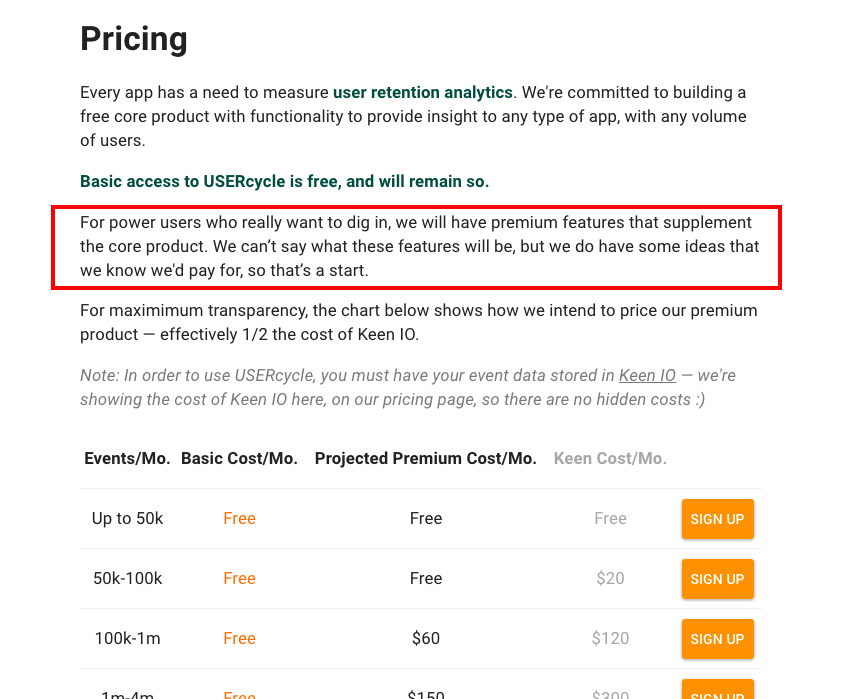The width and height of the screenshot is (866, 699).
Task: Click the $60 projected premium cost
Action: click(426, 638)
